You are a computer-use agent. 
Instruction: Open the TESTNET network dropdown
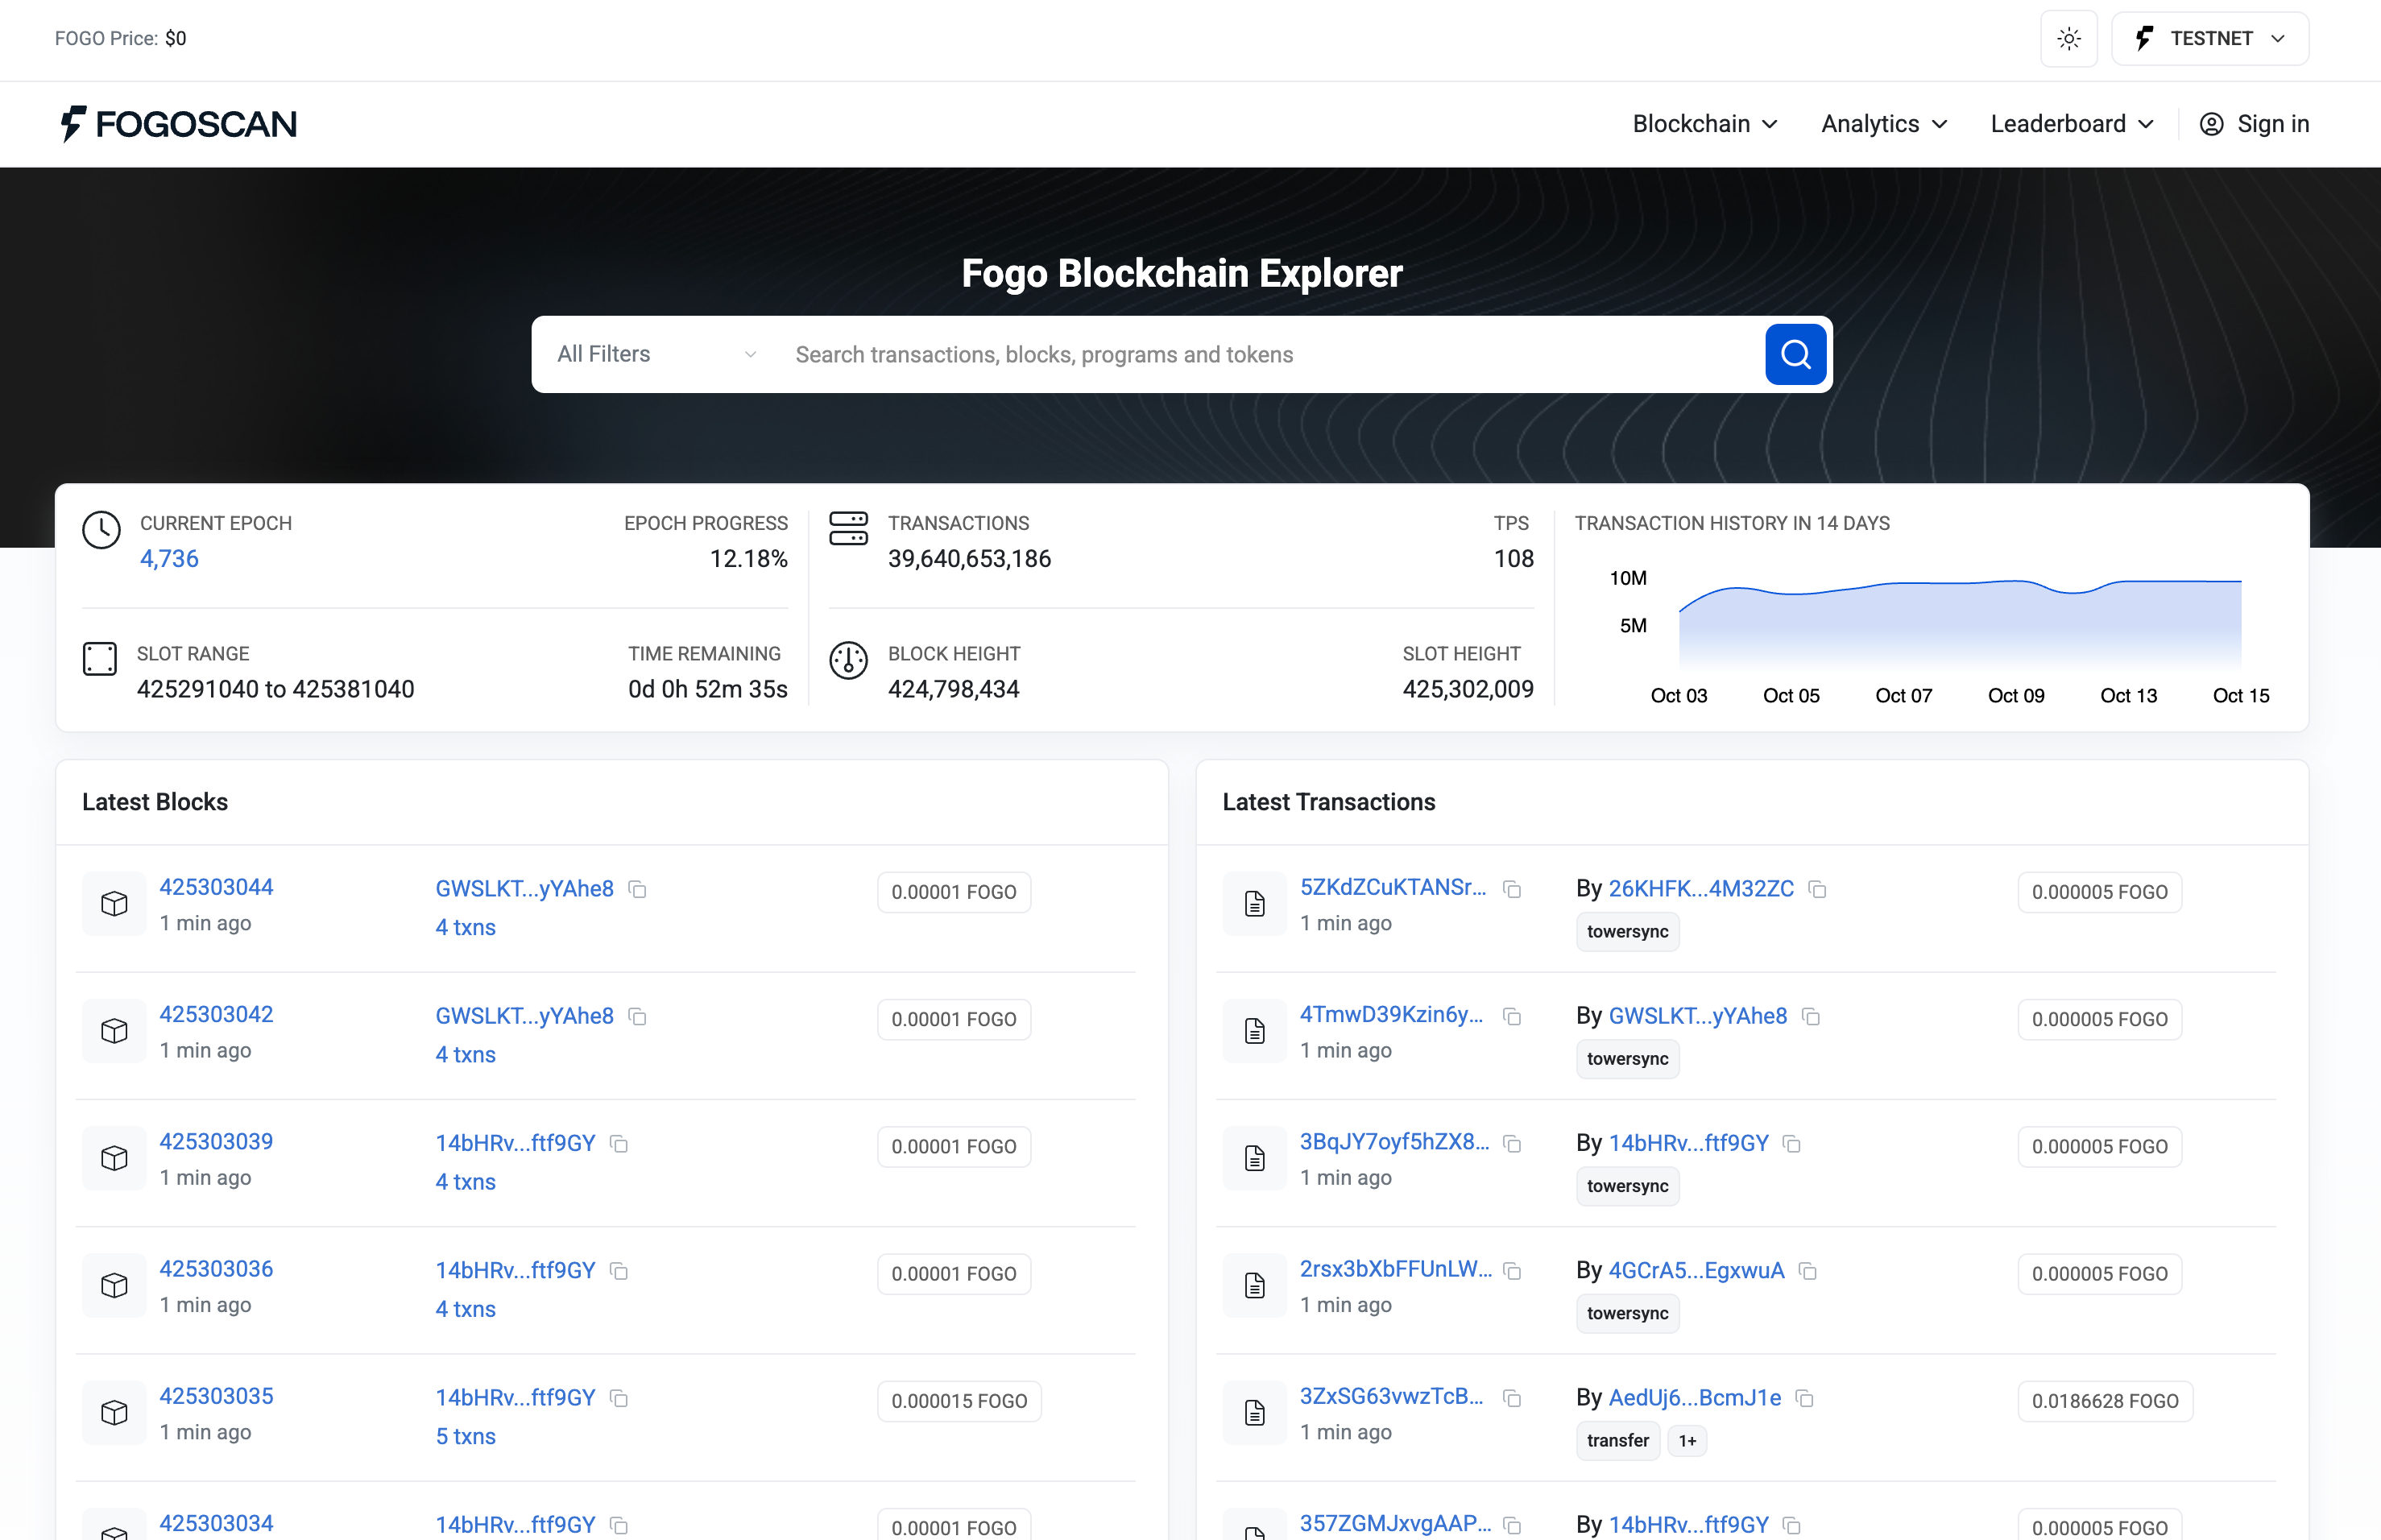pyautogui.click(x=2209, y=39)
